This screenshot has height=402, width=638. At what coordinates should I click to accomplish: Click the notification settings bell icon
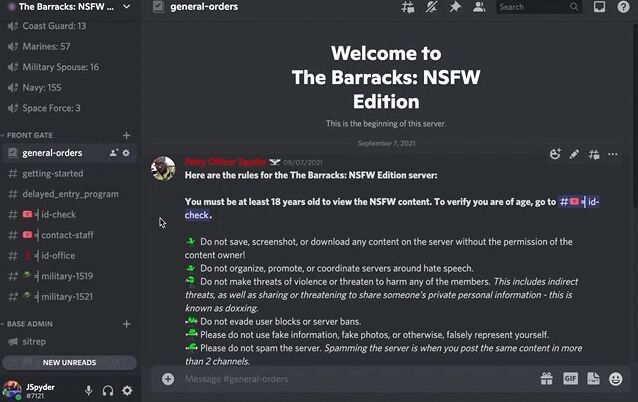tap(431, 7)
